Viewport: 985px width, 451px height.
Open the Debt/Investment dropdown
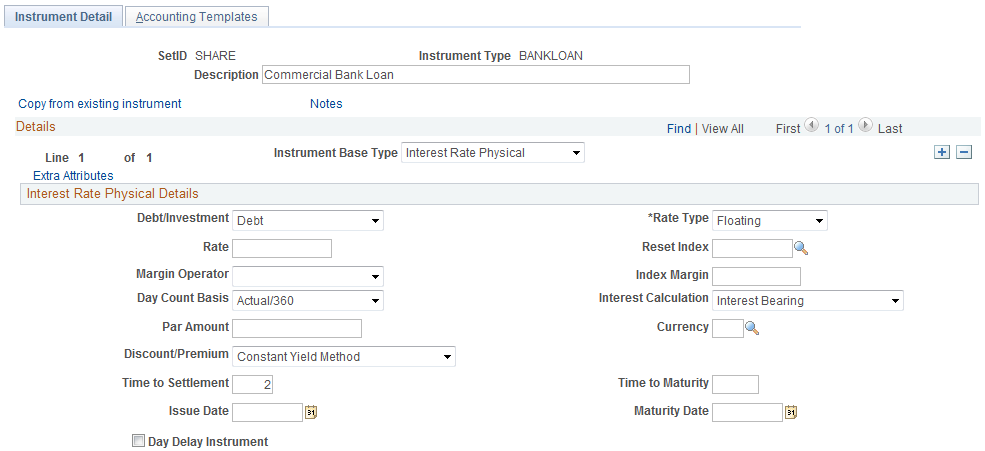(x=307, y=221)
